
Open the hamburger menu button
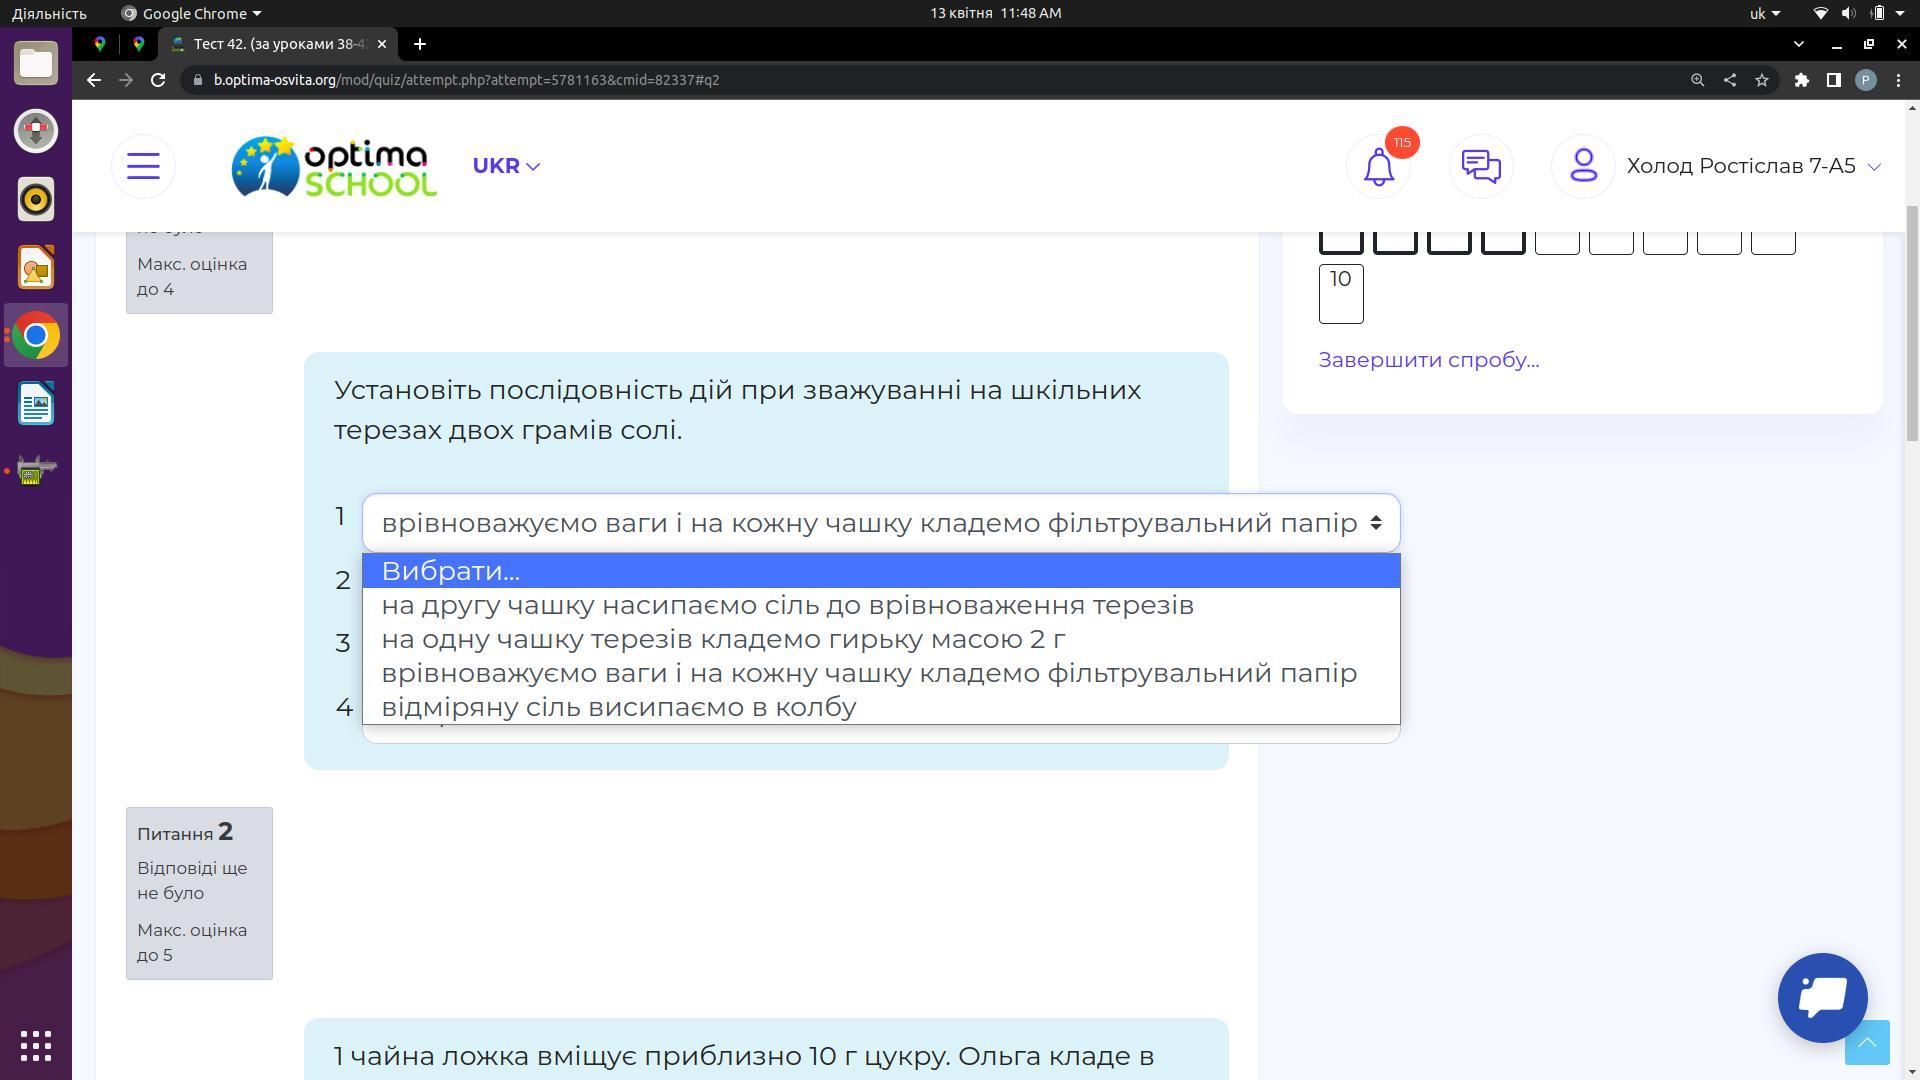point(143,166)
